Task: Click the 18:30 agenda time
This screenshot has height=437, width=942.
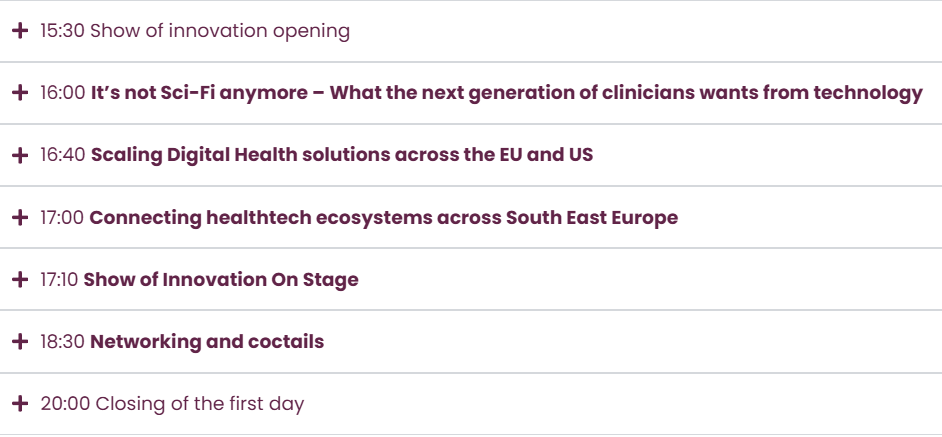Action: coord(62,342)
